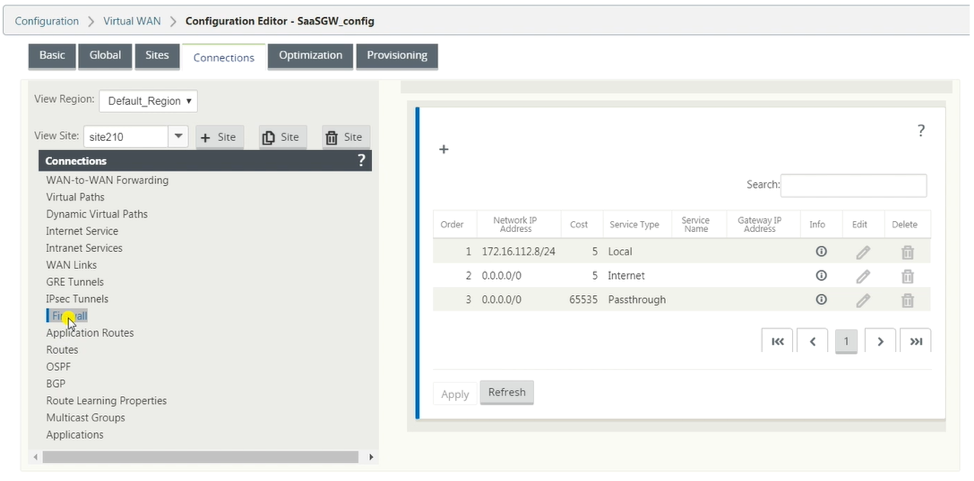The height and width of the screenshot is (481, 974).
Task: Open Dynamic Virtual Paths section
Action: pyautogui.click(x=97, y=214)
